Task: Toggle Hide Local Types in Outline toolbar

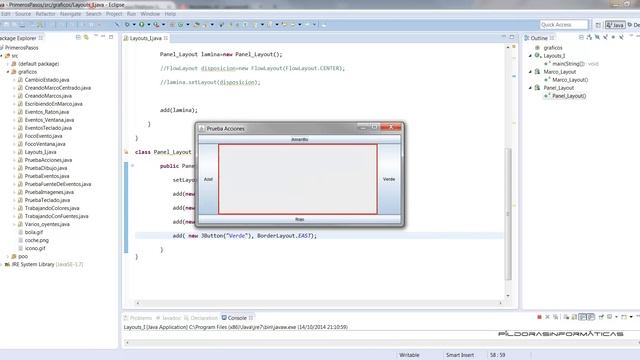Action: pos(621,37)
